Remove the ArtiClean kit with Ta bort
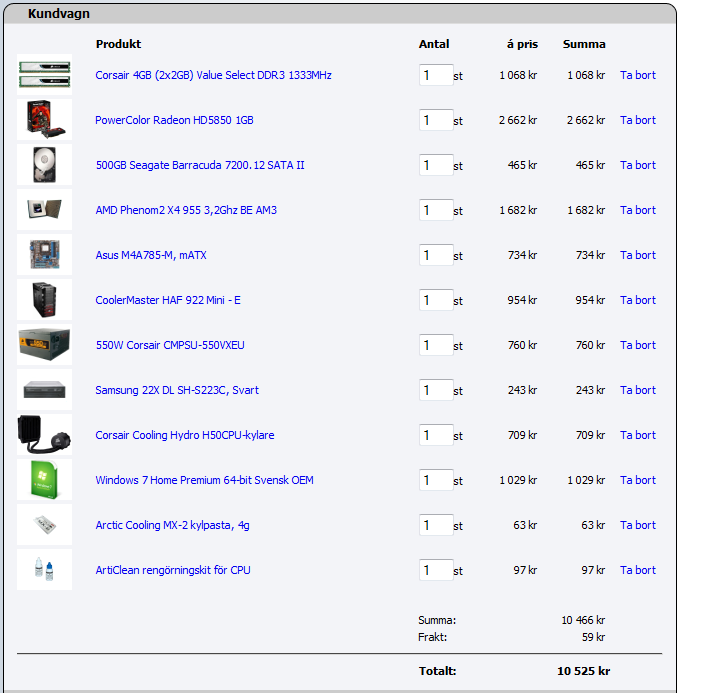The width and height of the screenshot is (719, 693). coord(637,570)
